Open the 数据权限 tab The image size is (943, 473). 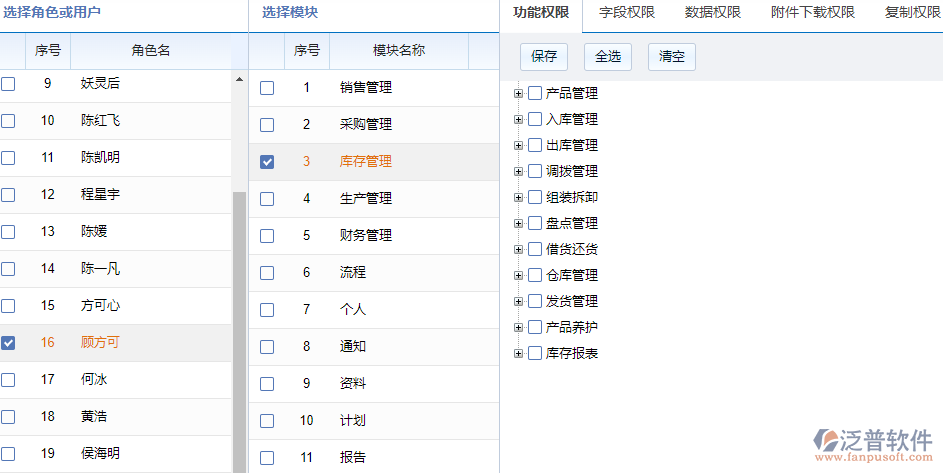coord(713,13)
